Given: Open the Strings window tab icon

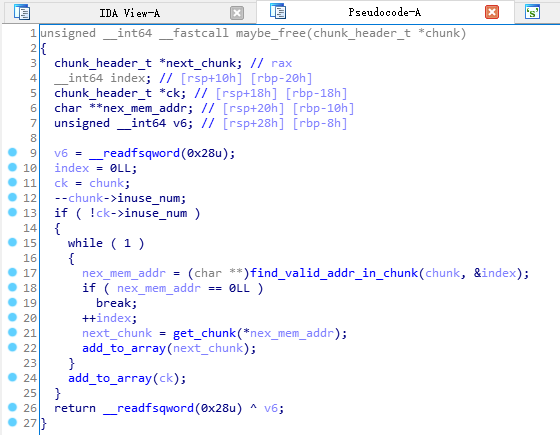Looking at the screenshot, I should 532,12.
